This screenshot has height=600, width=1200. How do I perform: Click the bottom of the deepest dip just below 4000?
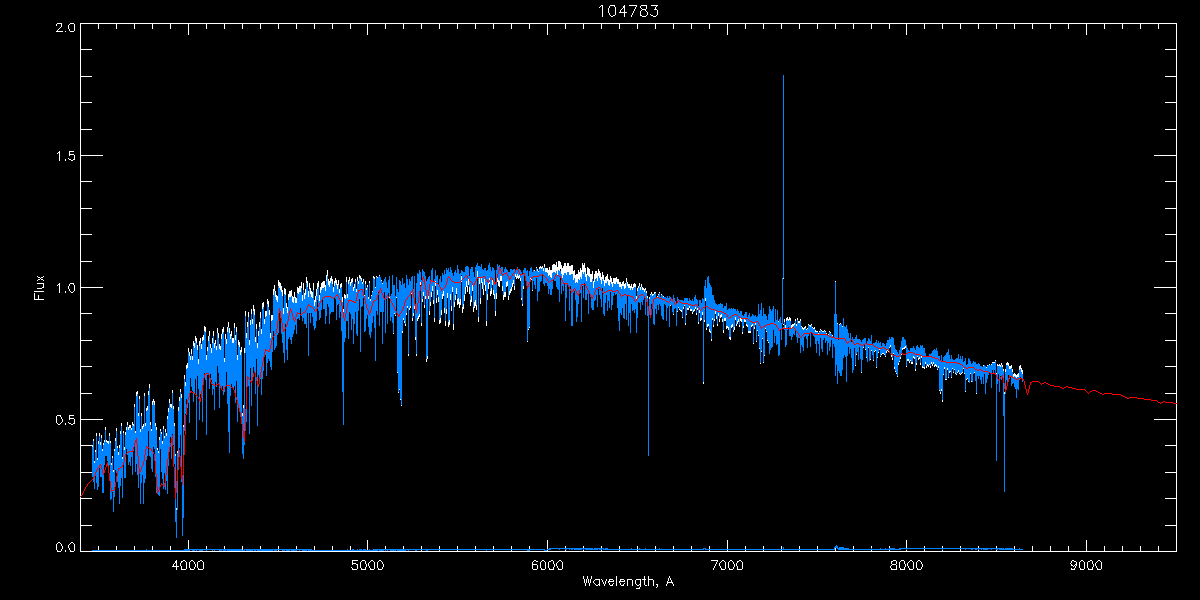(177, 537)
